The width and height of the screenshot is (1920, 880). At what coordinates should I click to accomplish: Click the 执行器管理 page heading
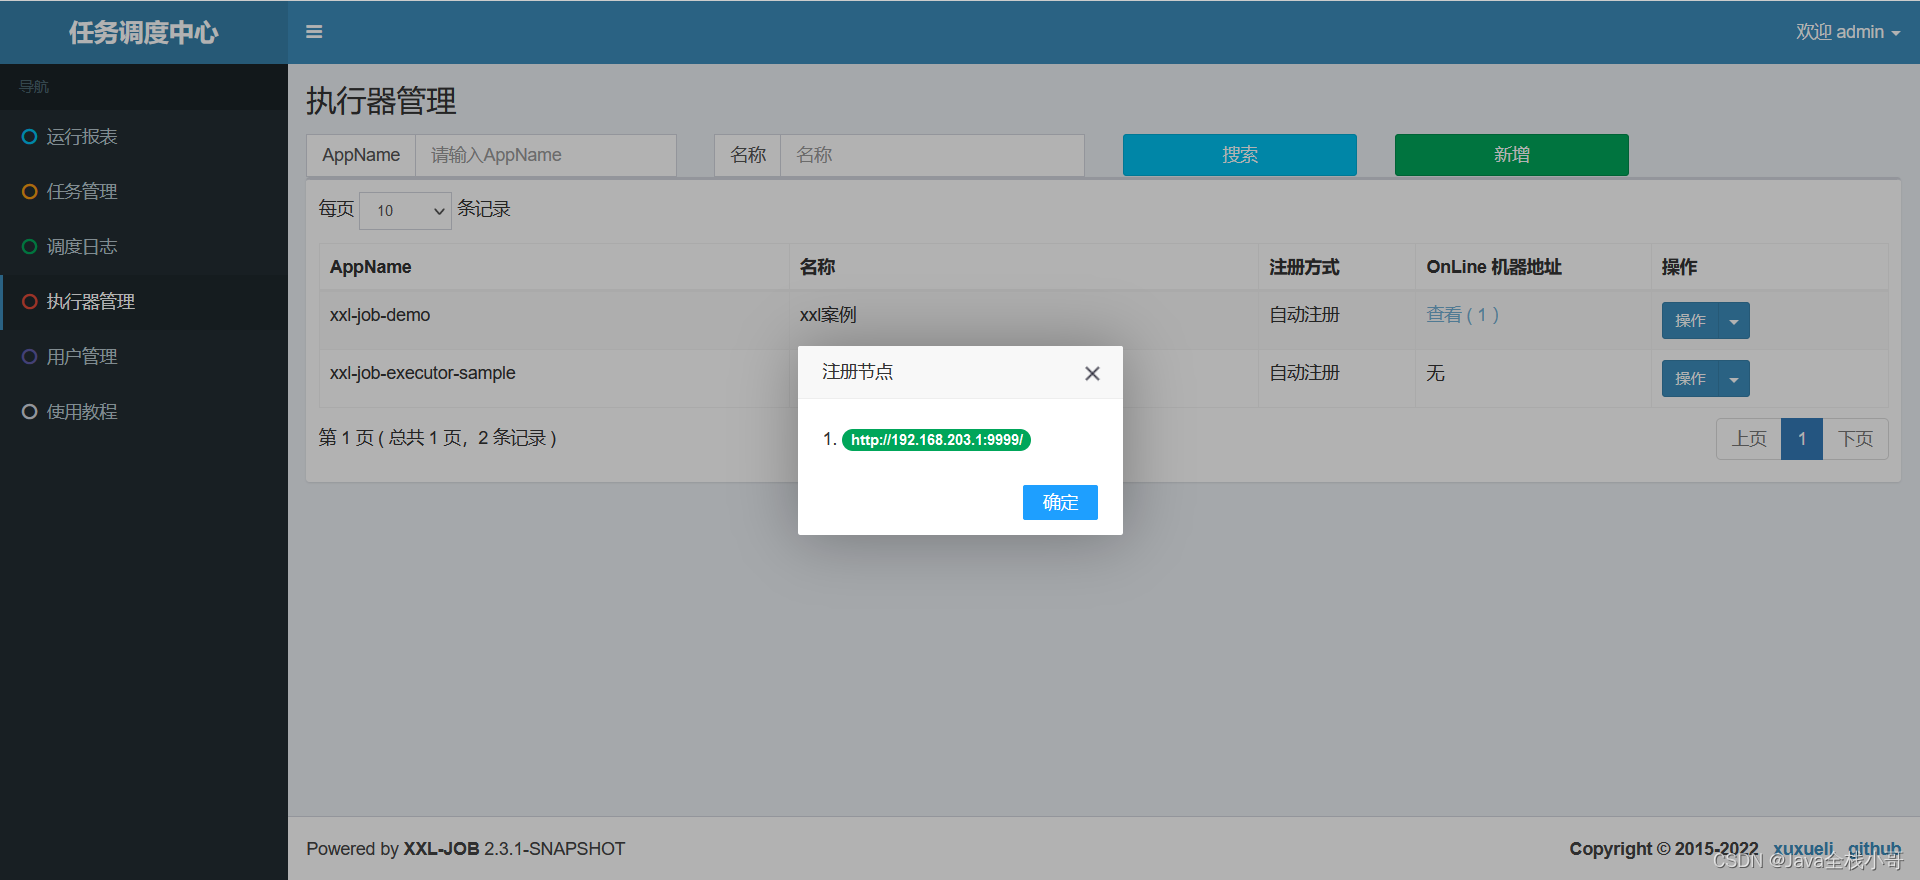[381, 101]
